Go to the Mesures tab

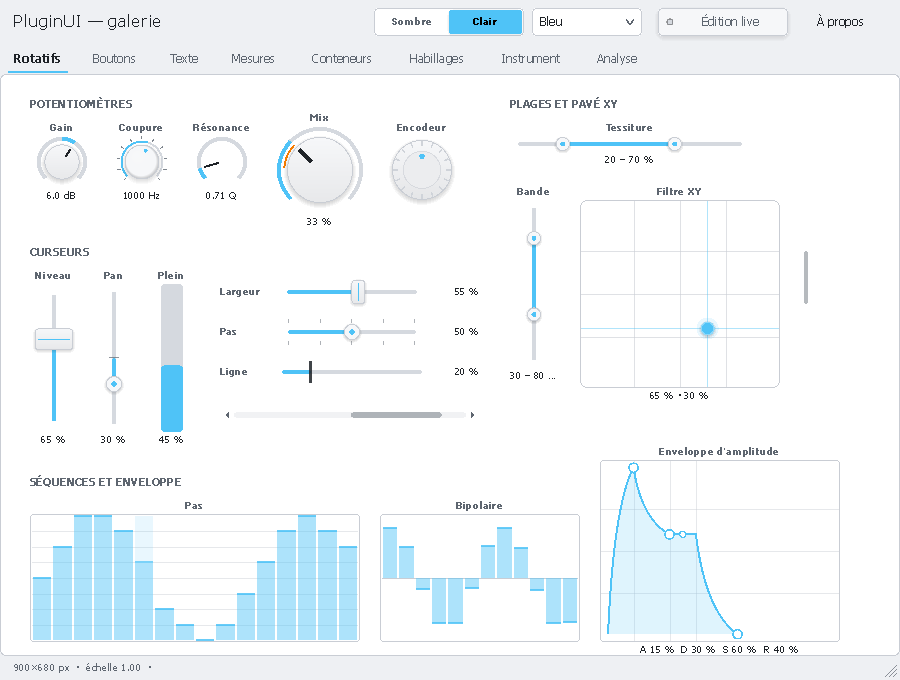[x=253, y=59]
